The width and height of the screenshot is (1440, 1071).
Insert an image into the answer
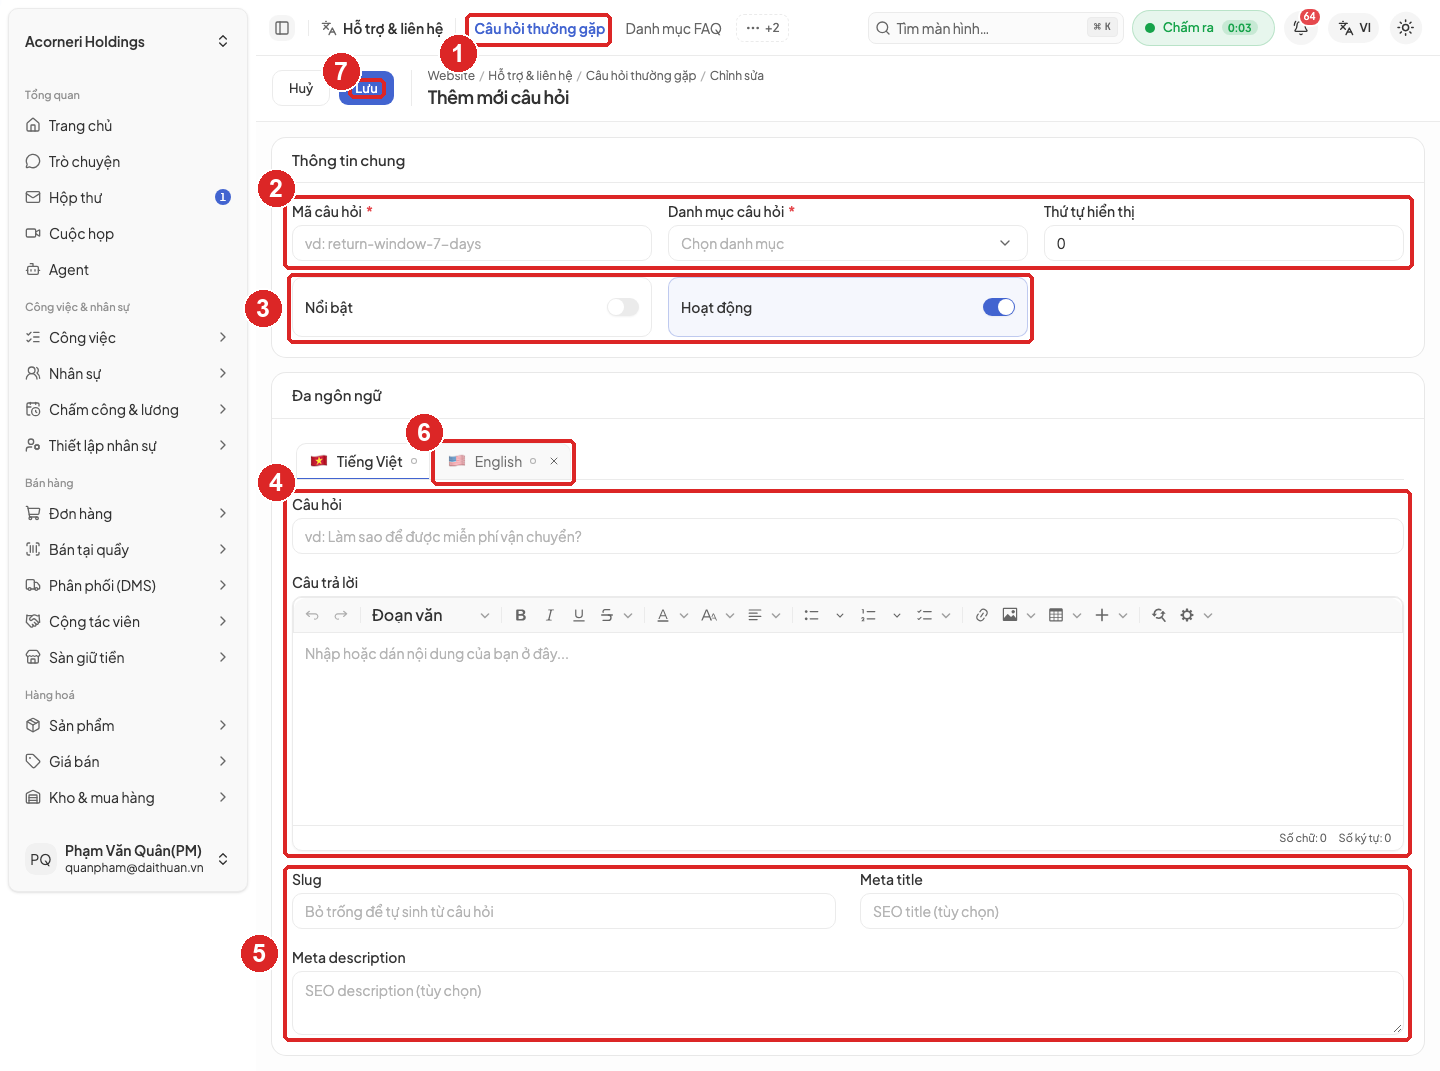tap(1010, 615)
